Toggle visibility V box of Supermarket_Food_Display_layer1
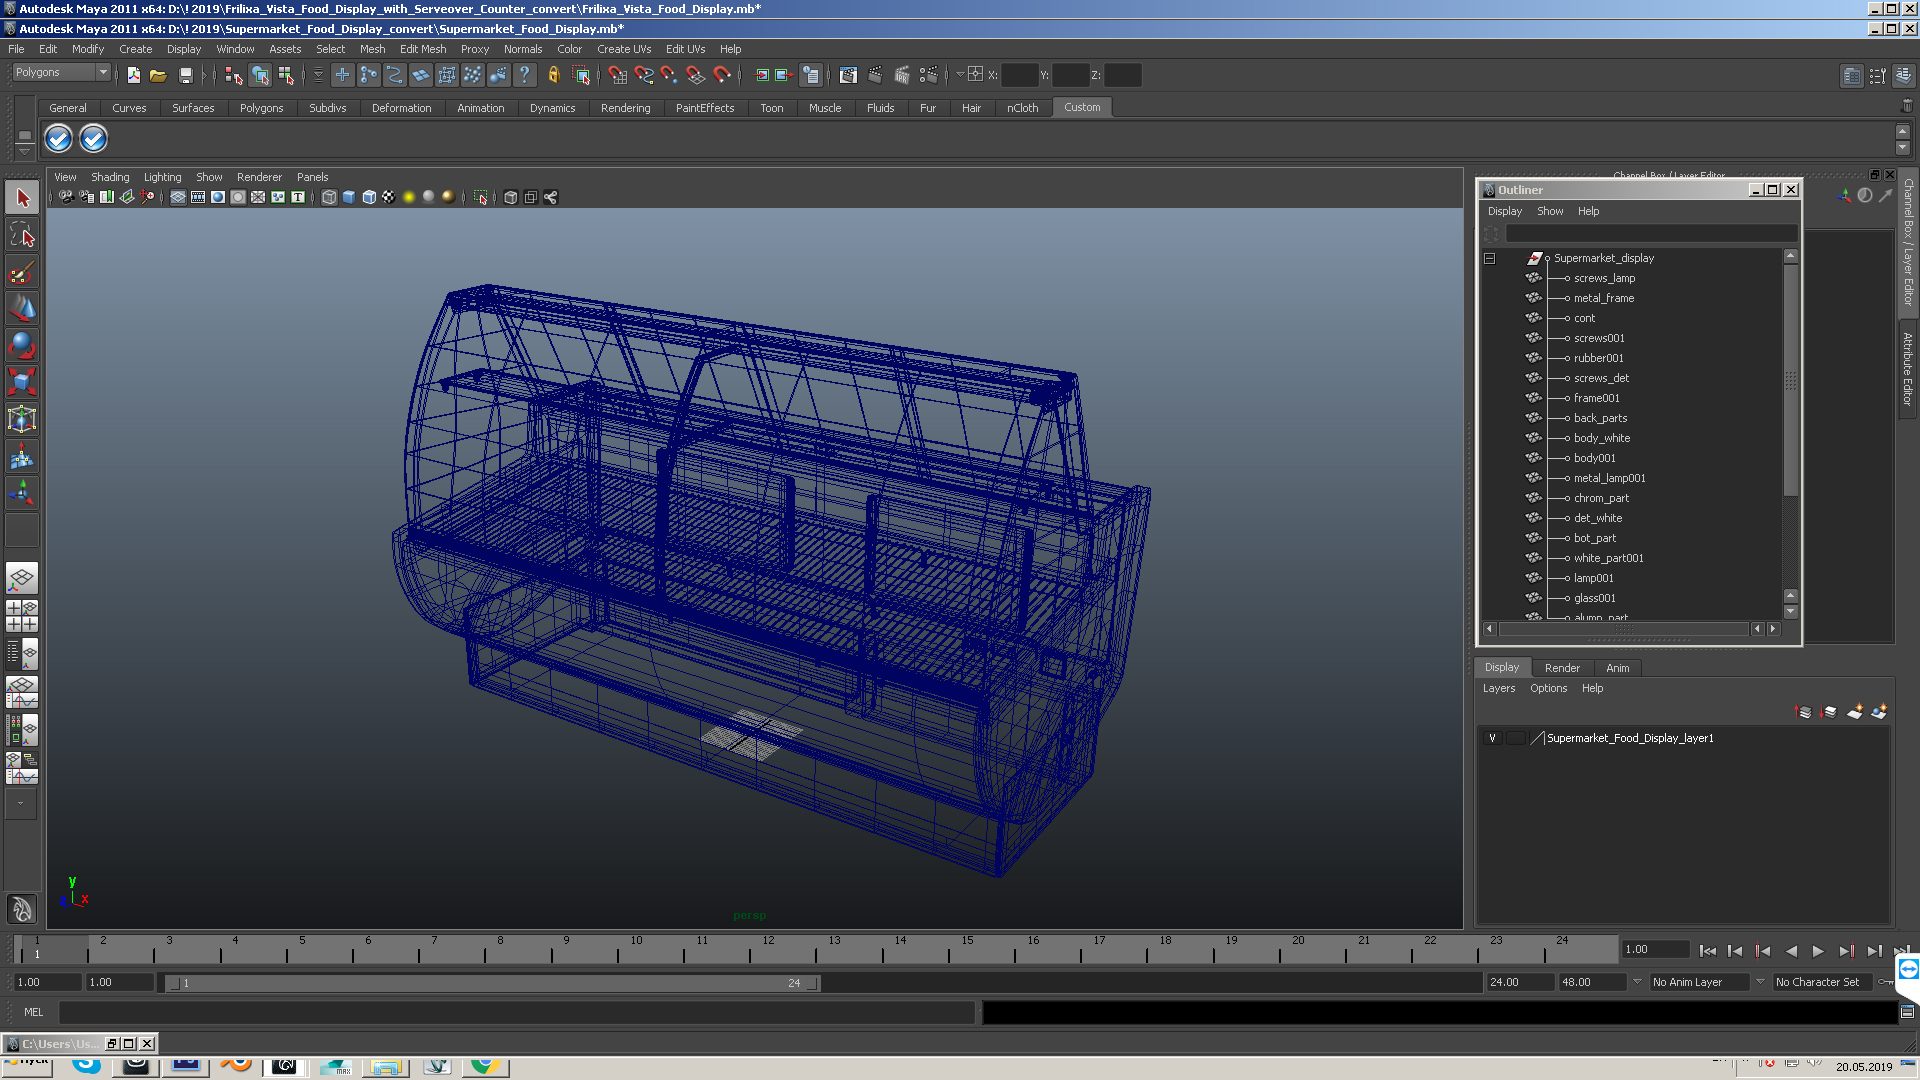Image resolution: width=1920 pixels, height=1080 pixels. pyautogui.click(x=1492, y=738)
